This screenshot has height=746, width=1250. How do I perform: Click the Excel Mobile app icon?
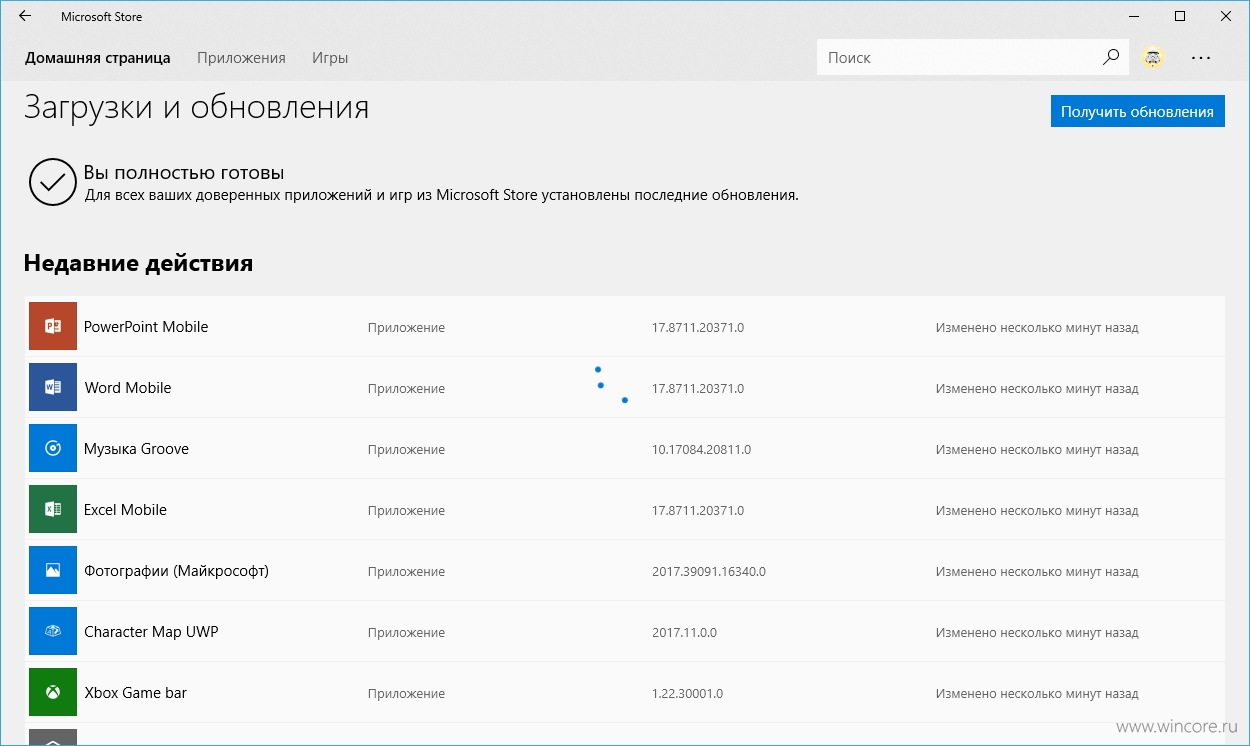pos(53,509)
